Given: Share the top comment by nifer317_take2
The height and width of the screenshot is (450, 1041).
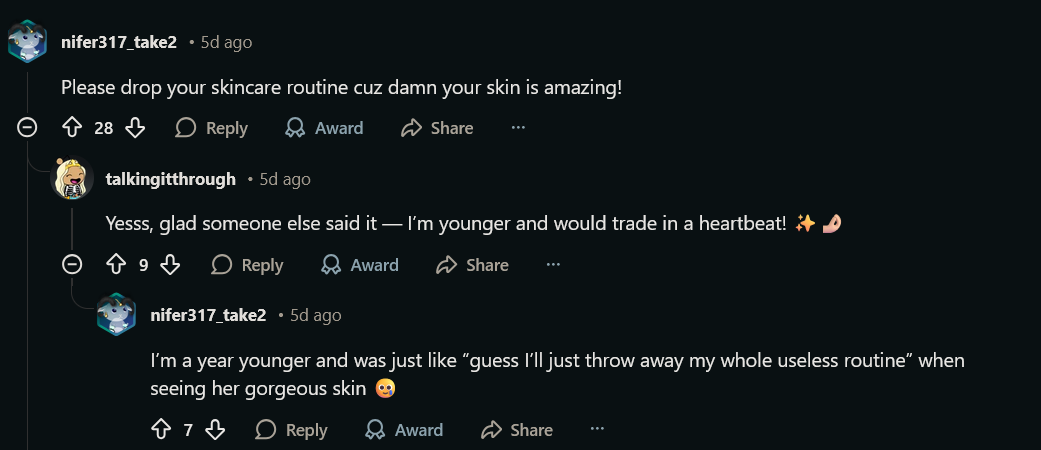Looking at the screenshot, I should point(437,128).
